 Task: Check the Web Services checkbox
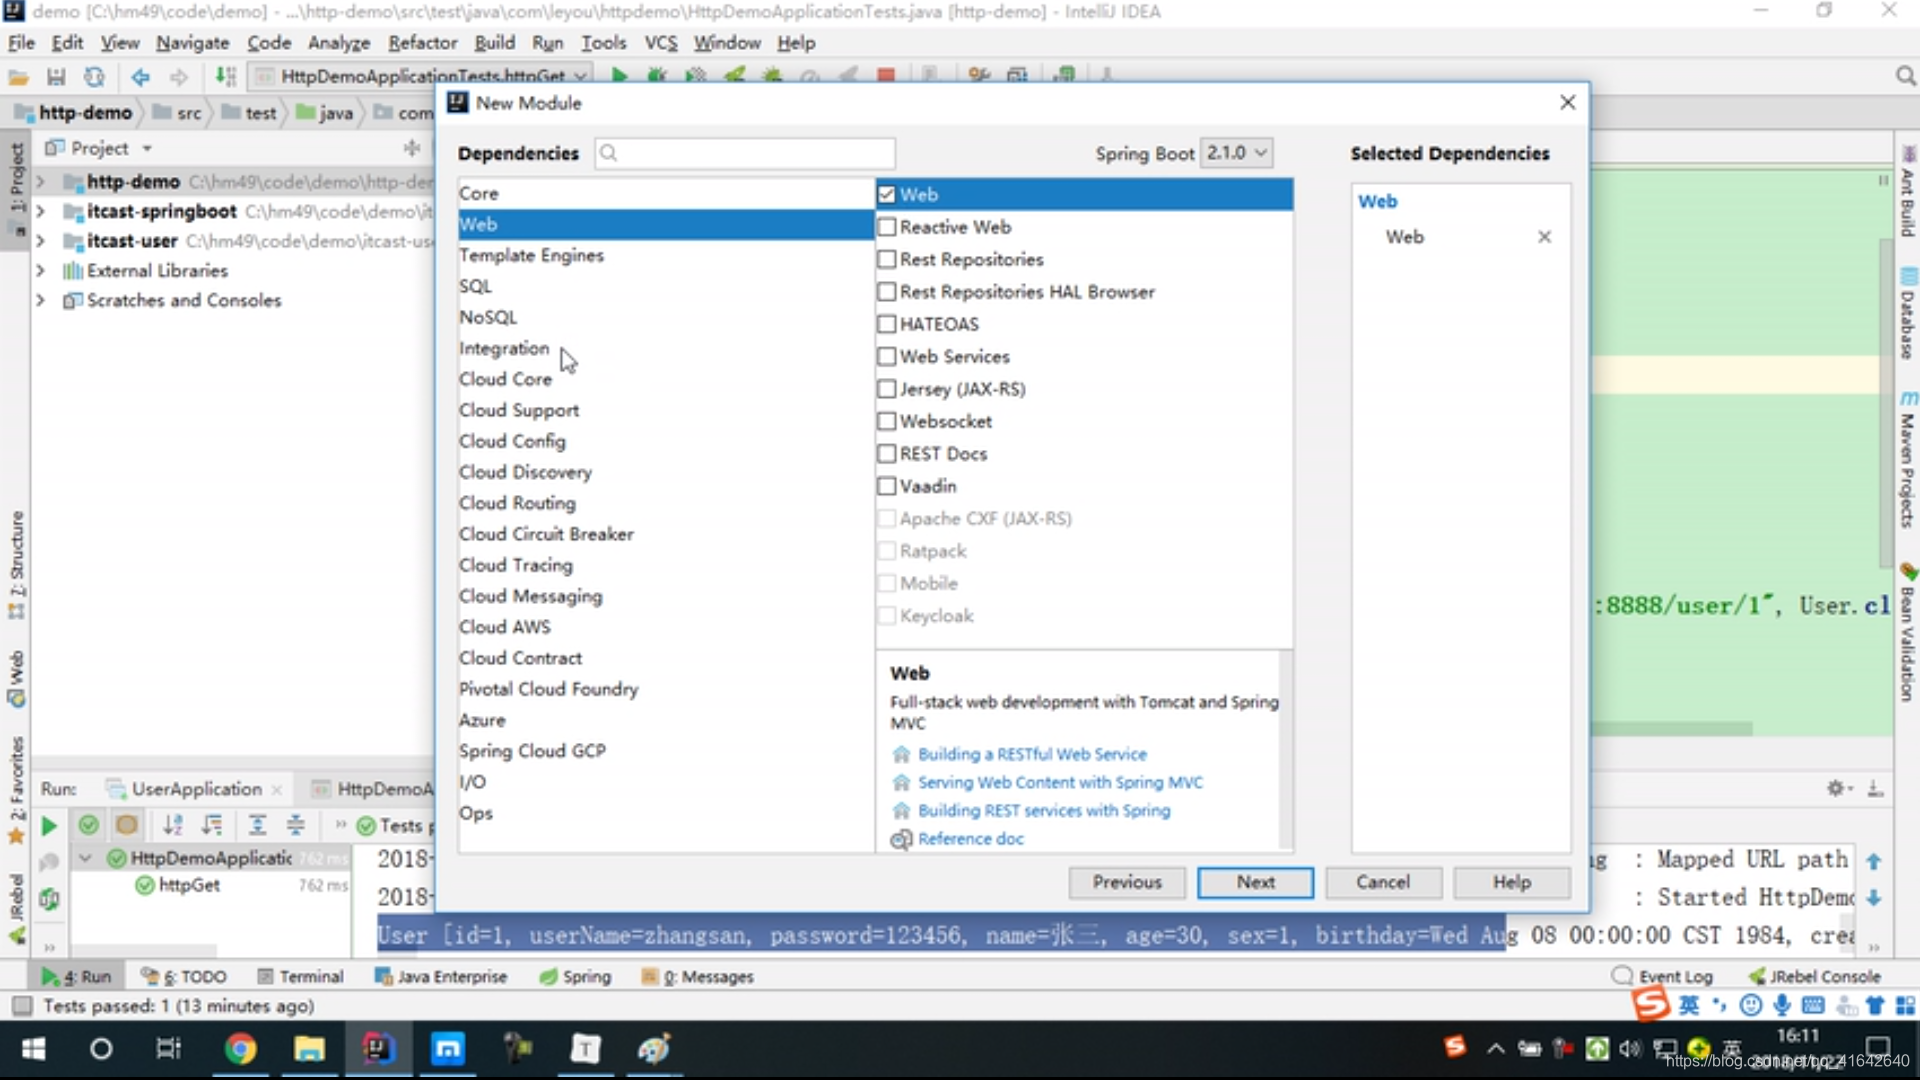886,356
